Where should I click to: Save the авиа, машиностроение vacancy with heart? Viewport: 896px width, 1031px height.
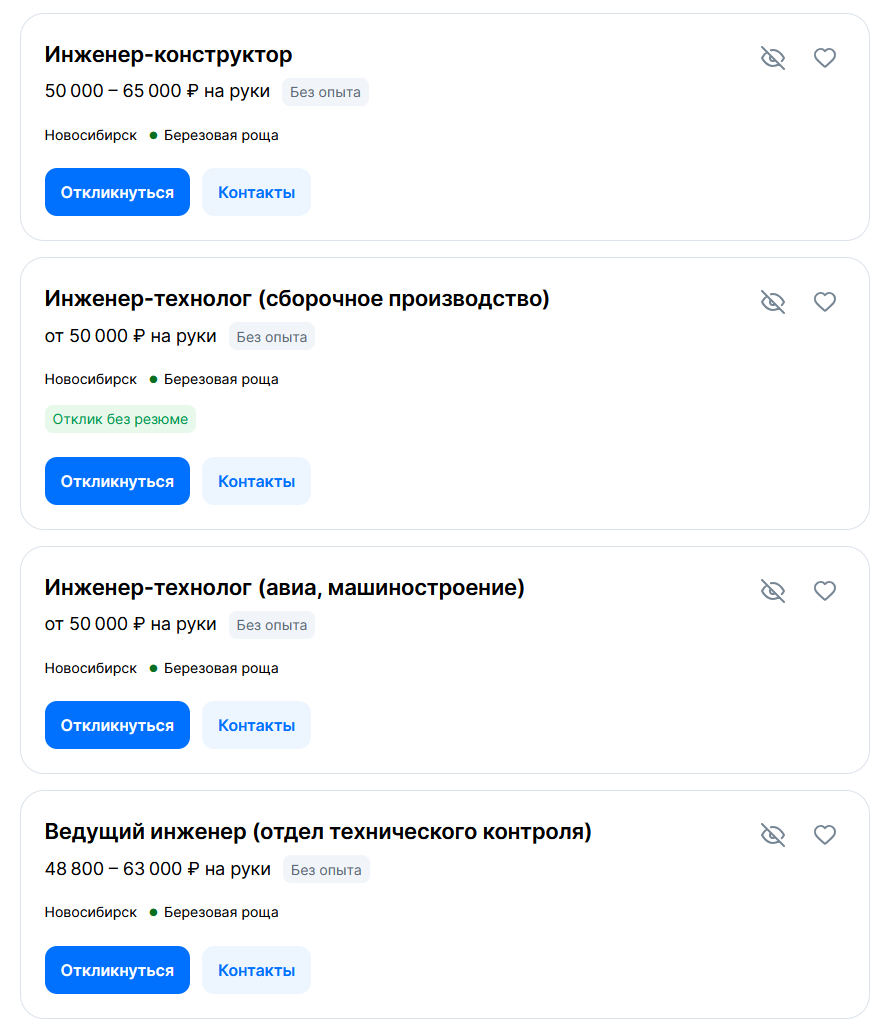(x=824, y=591)
